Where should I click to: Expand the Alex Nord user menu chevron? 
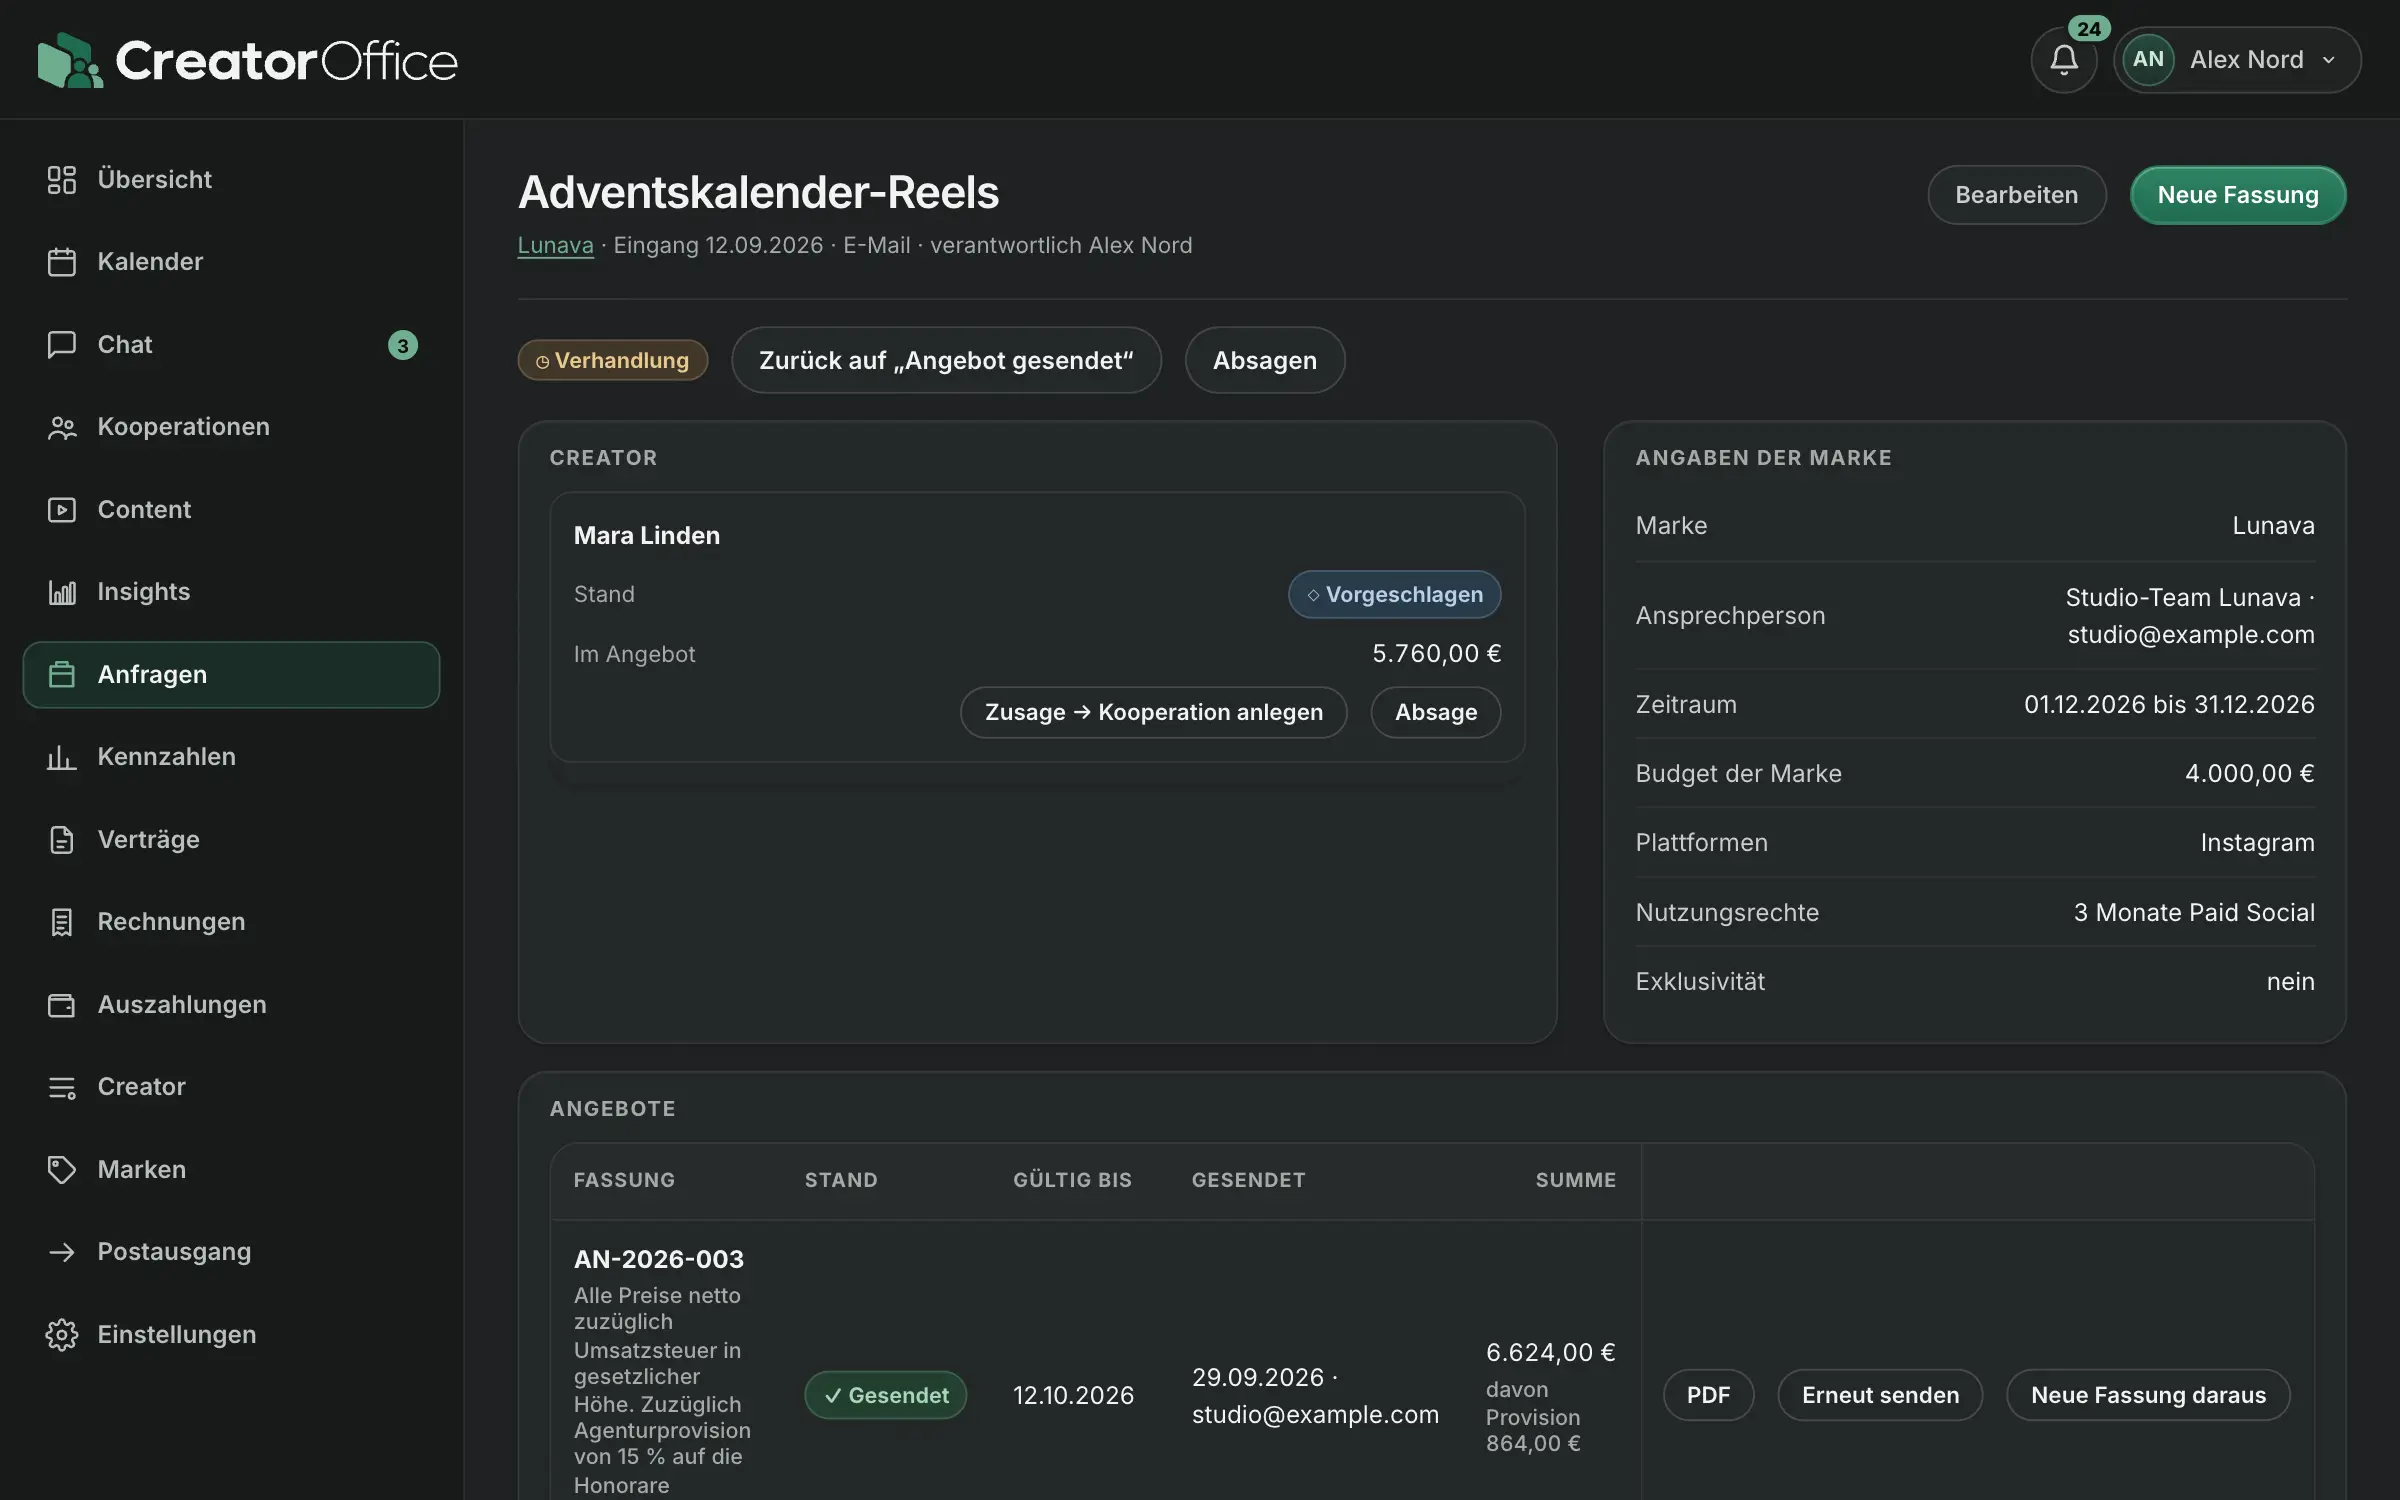click(2329, 60)
